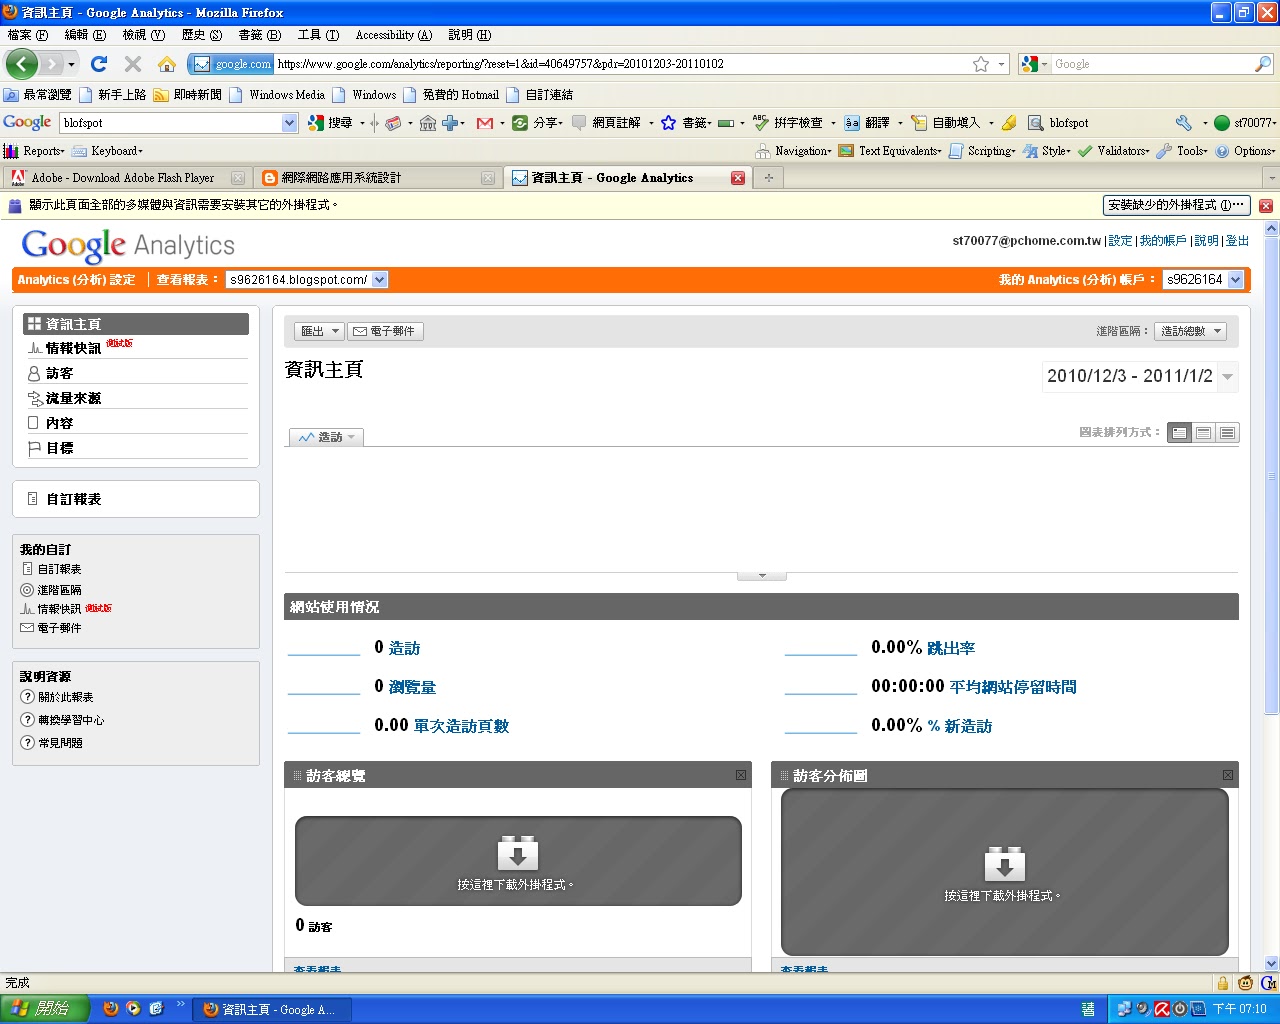Image resolution: width=1280 pixels, height=1024 pixels.
Task: Open the 匯出 export dropdown
Action: [x=319, y=331]
